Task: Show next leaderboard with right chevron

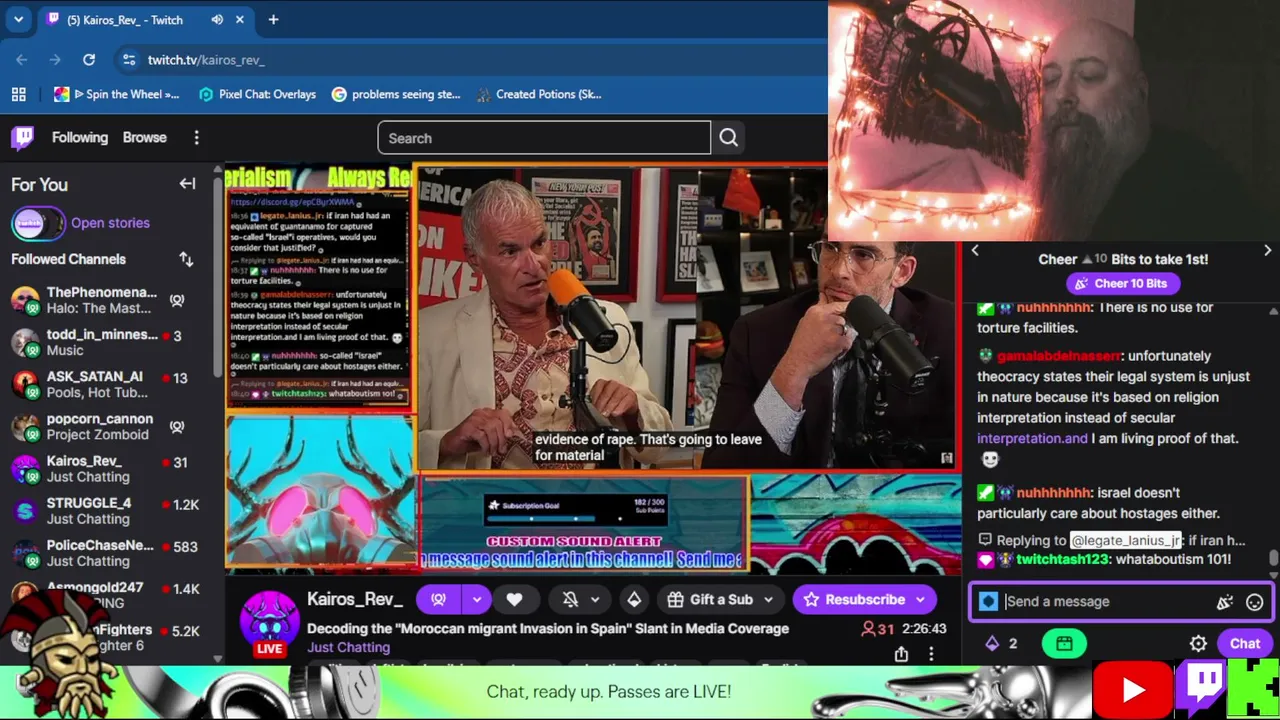Action: tap(1267, 251)
